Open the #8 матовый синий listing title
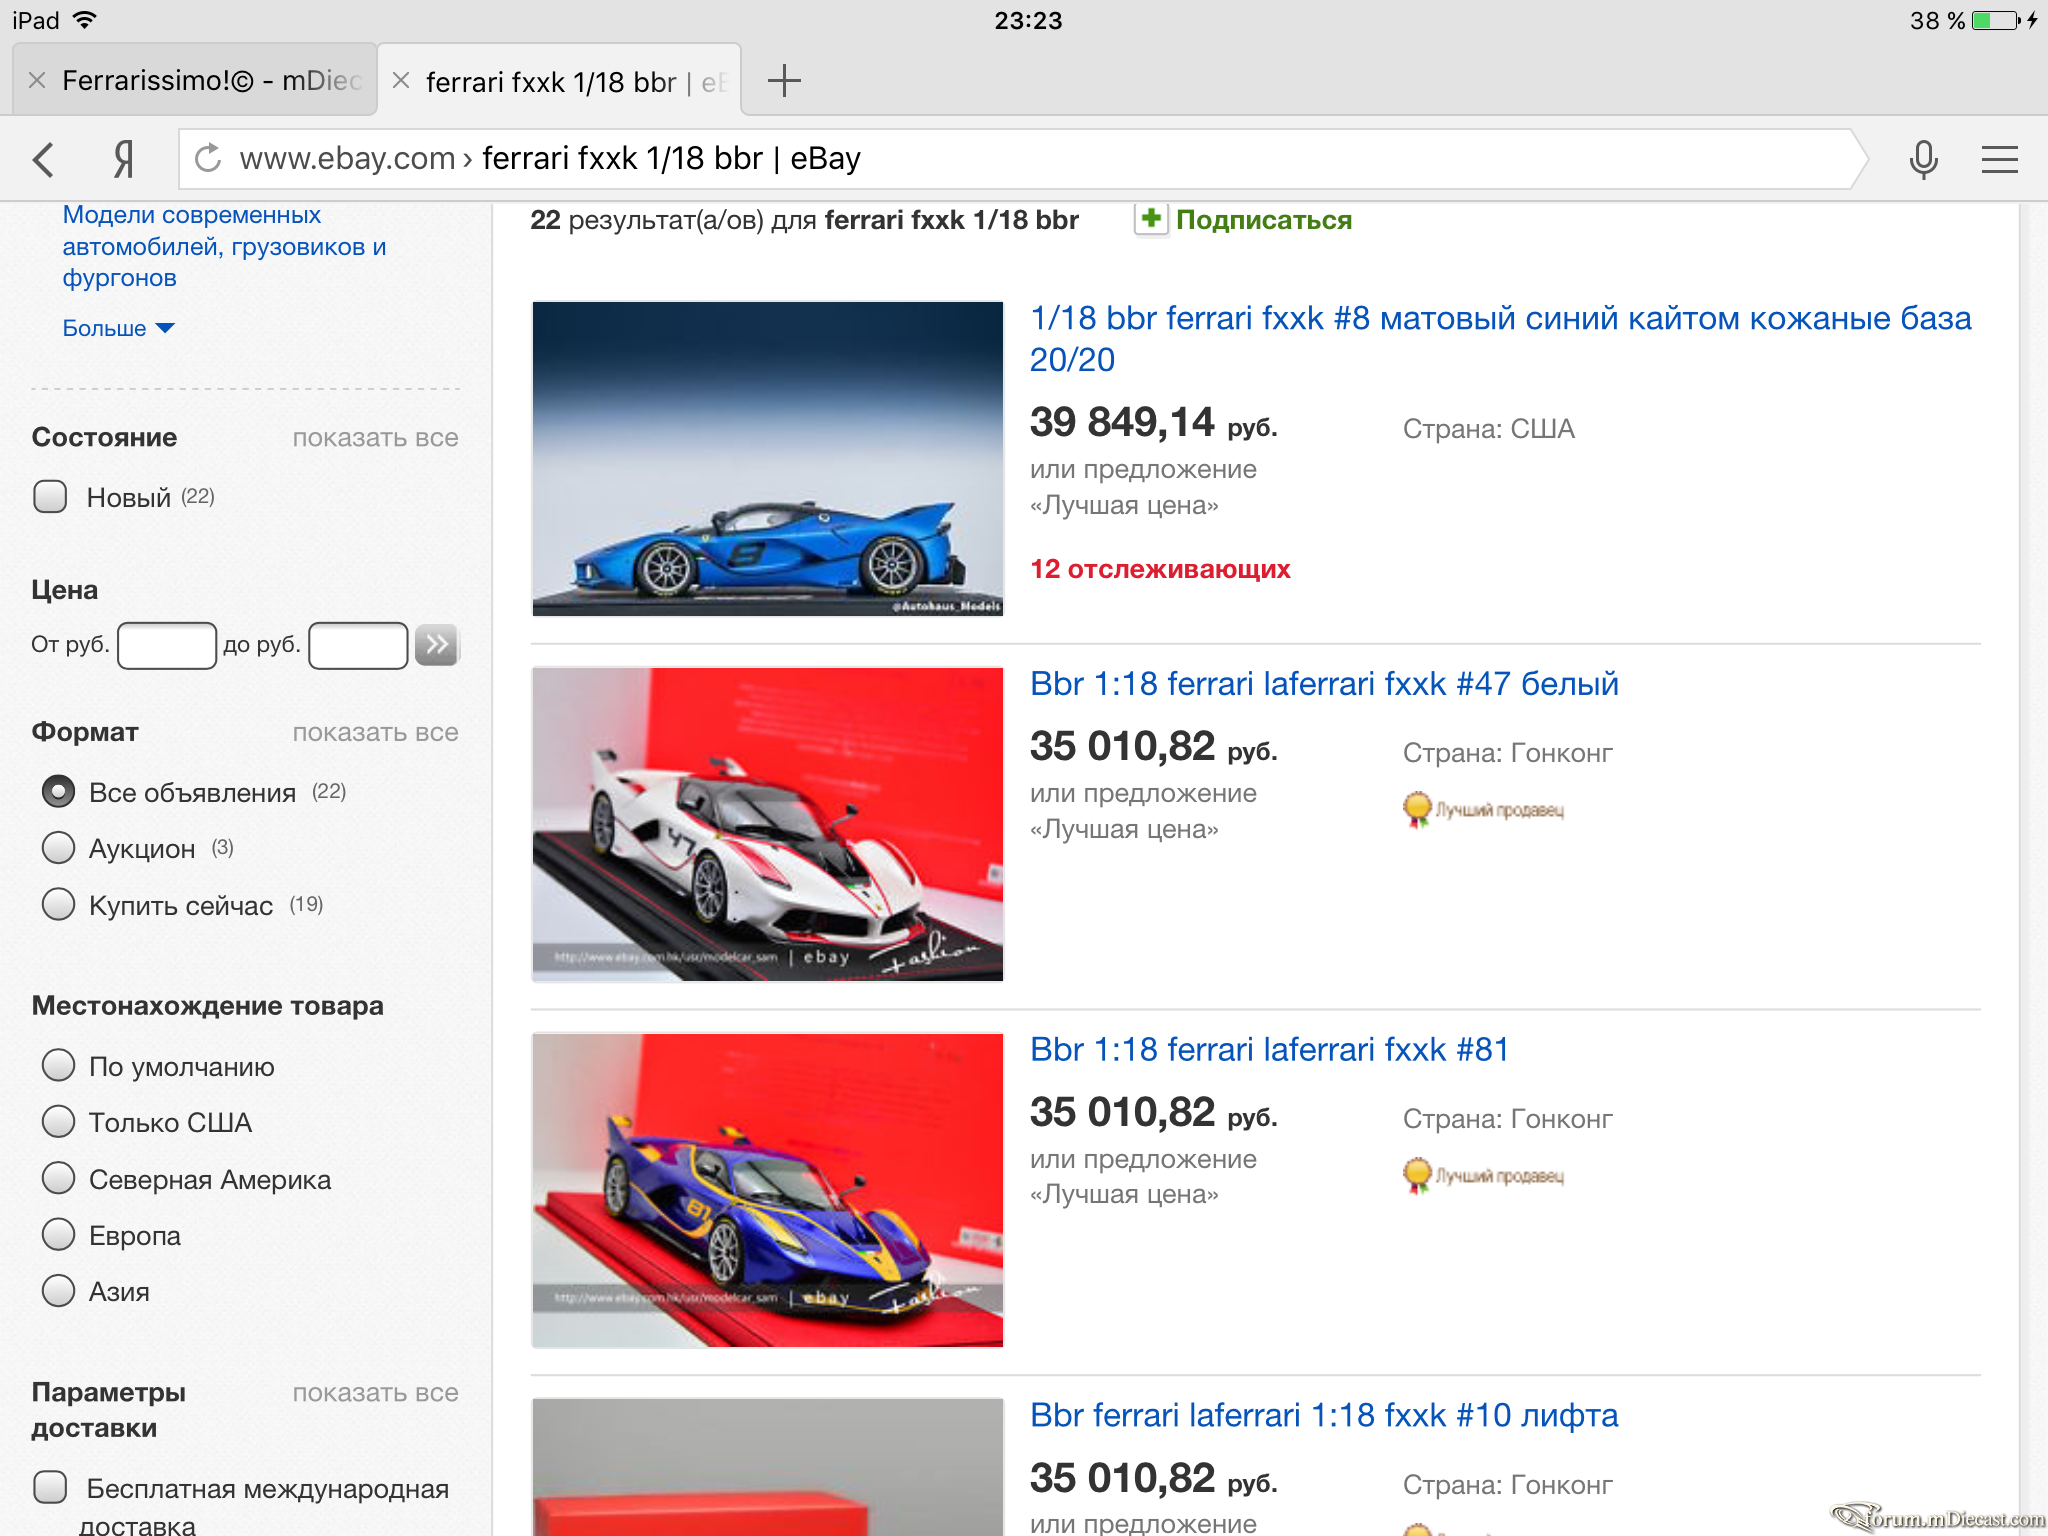 click(x=1500, y=339)
